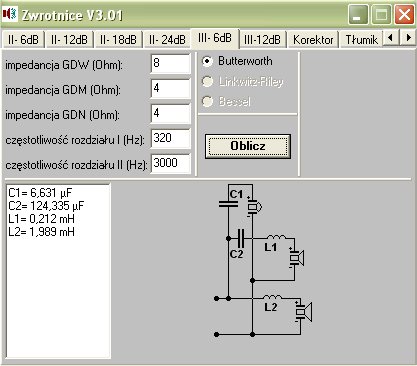Screen dimensions: 417x366
Task: Click the częstotliwość rozdziału I field
Action: 171,139
